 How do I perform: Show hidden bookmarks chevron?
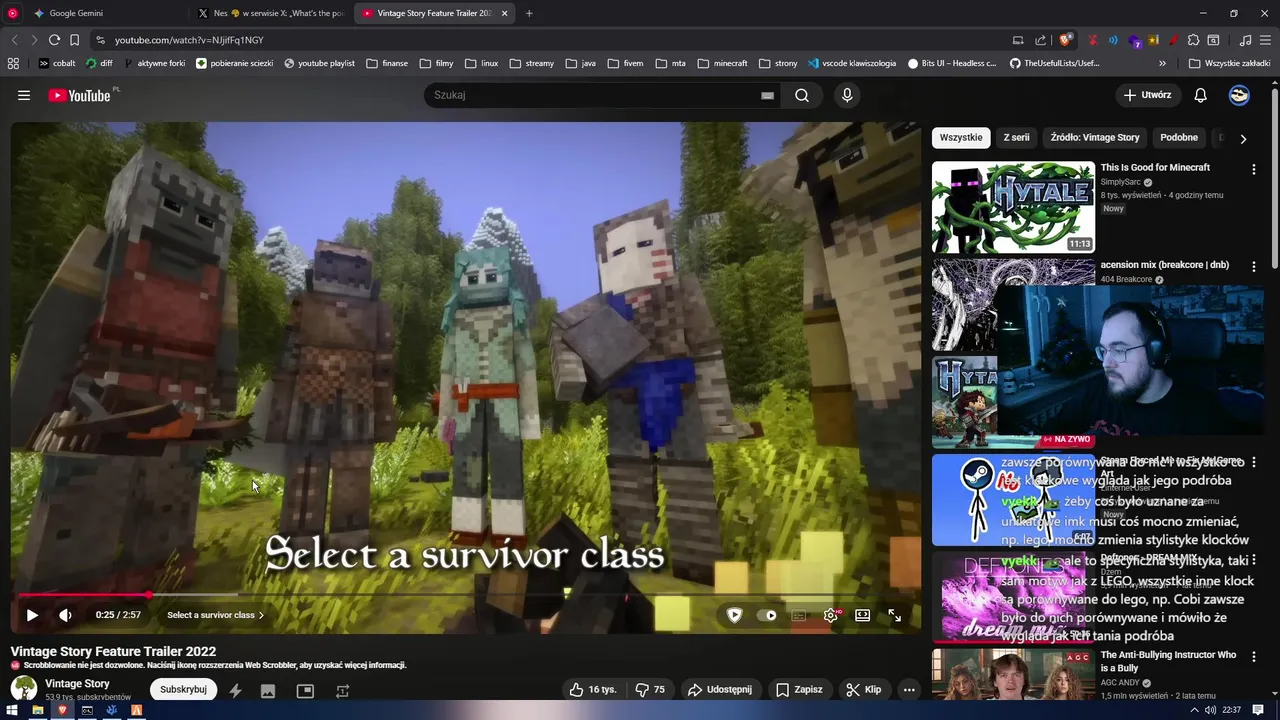coord(1162,63)
